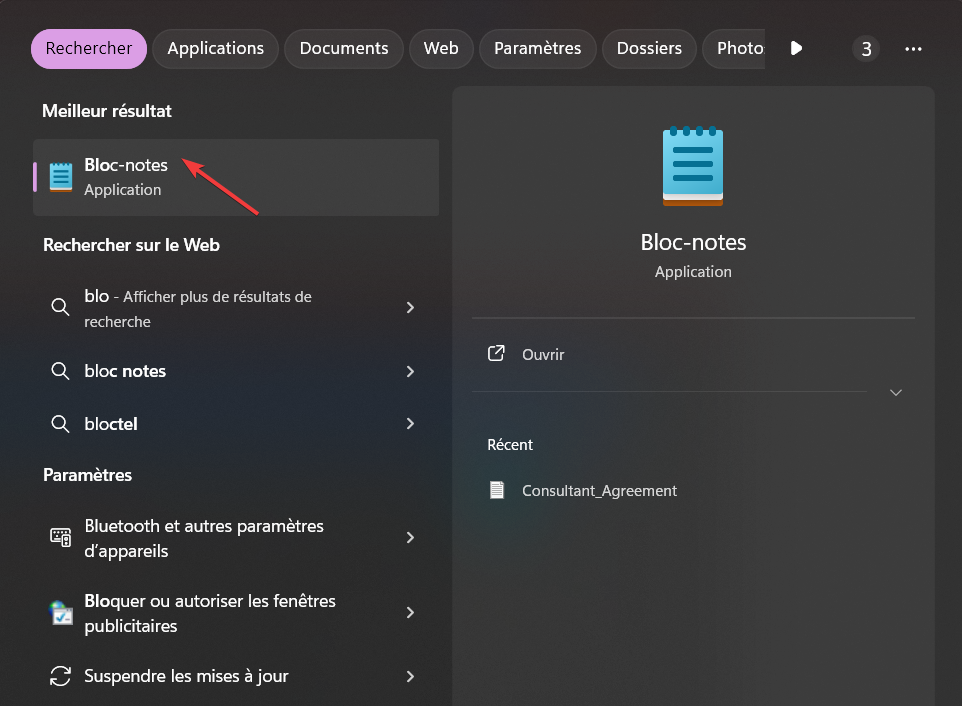Click the small Bloc-notes notepad icon
The image size is (962, 706).
[61, 177]
